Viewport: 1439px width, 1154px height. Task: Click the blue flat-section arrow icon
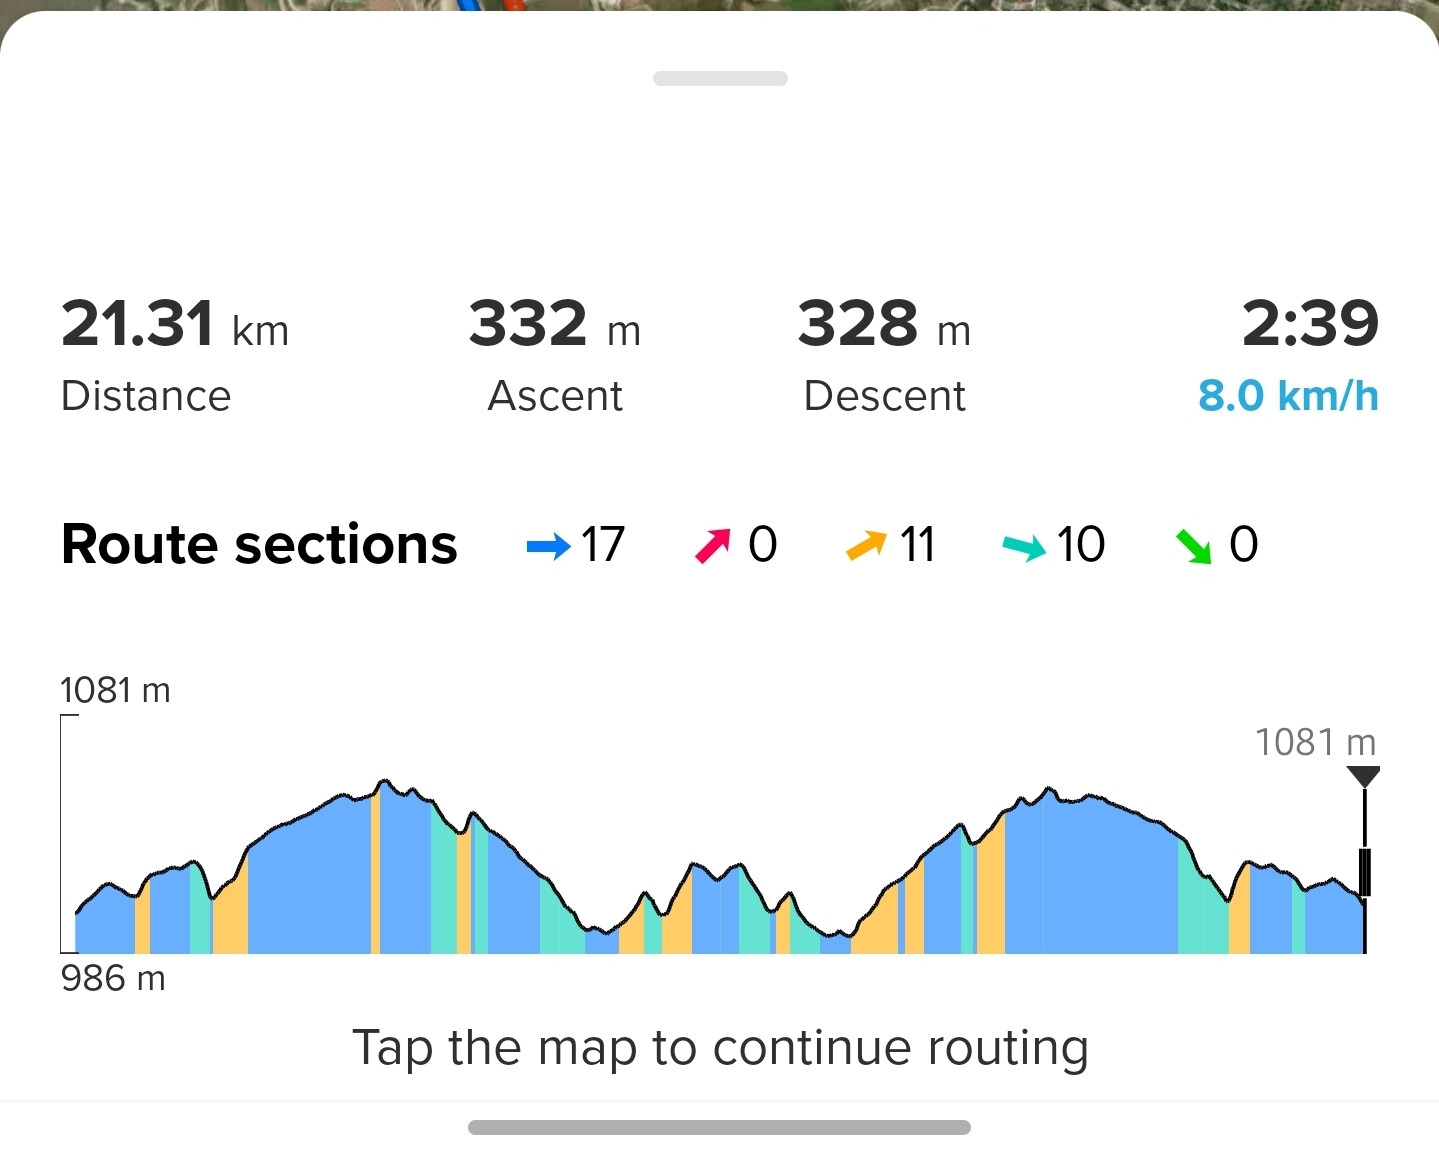[x=548, y=546]
